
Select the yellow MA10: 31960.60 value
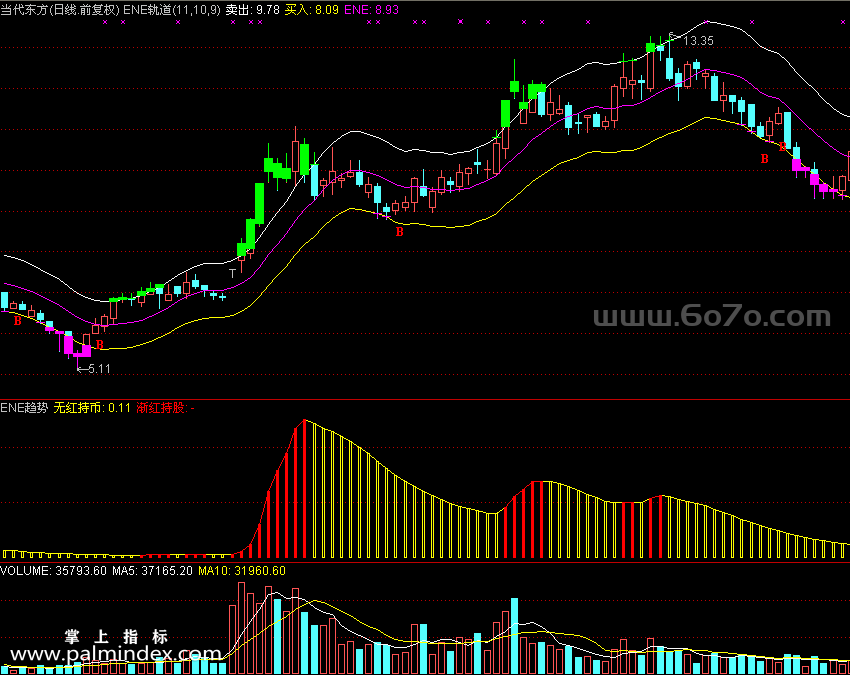(242, 571)
